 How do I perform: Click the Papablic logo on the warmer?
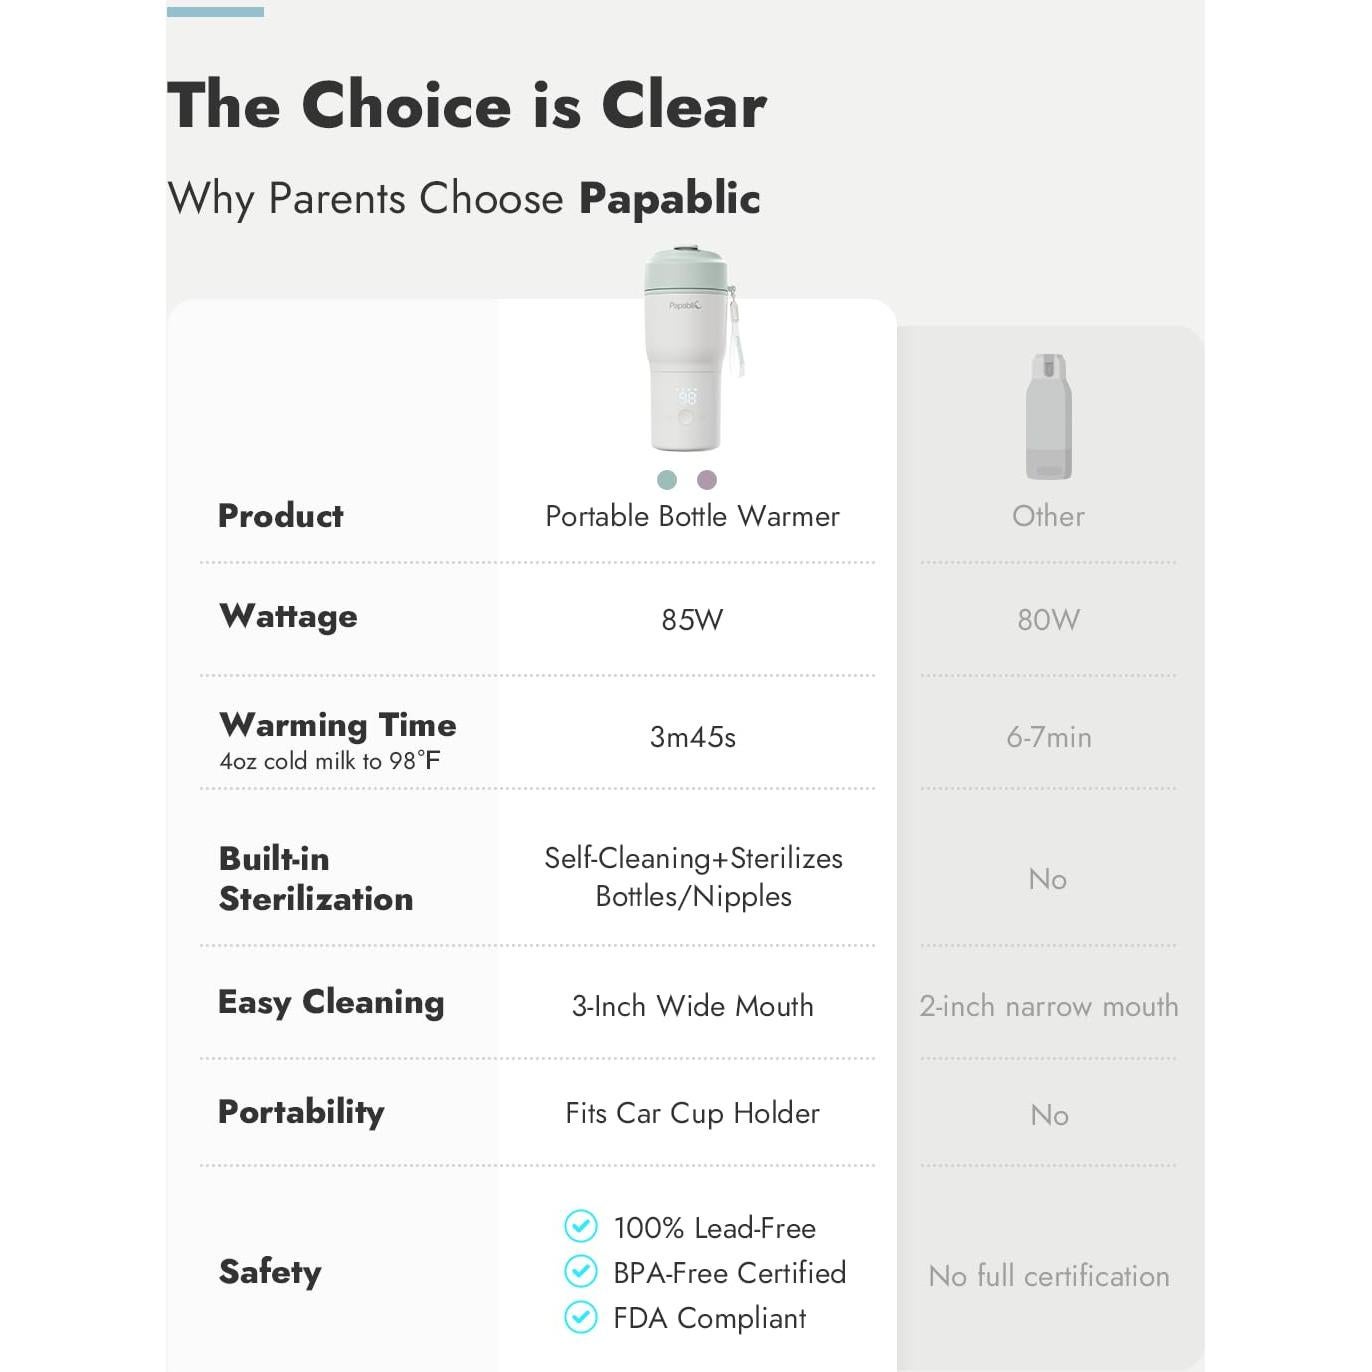pos(685,305)
